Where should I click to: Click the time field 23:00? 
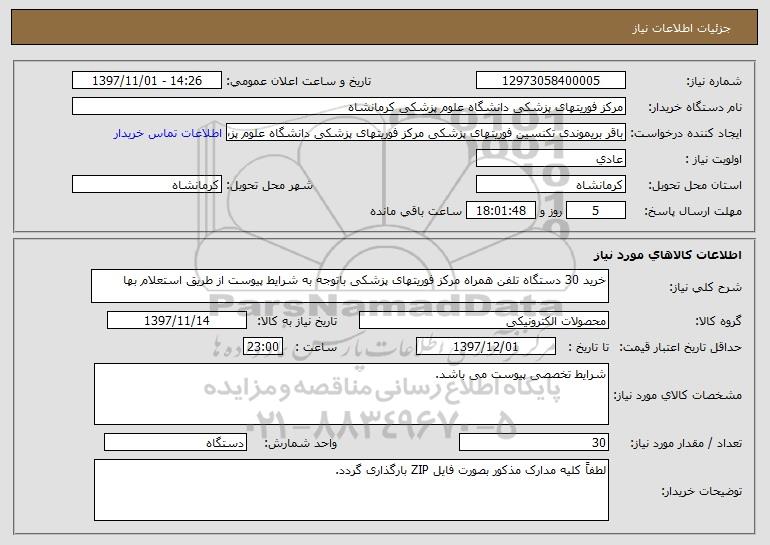[x=263, y=347]
